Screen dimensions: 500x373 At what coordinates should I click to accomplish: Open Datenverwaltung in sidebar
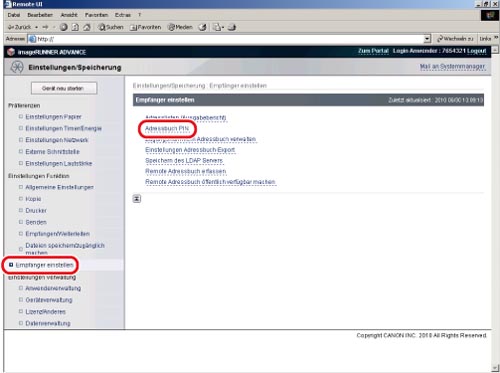pyautogui.click(x=48, y=323)
